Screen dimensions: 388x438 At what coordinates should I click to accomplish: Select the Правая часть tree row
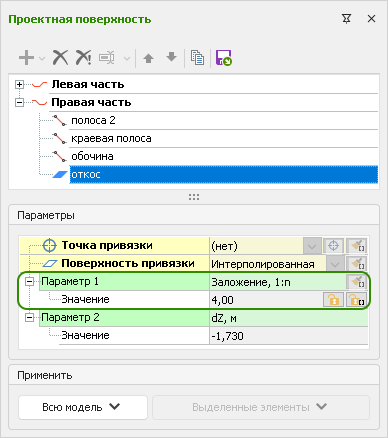[x=214, y=103]
